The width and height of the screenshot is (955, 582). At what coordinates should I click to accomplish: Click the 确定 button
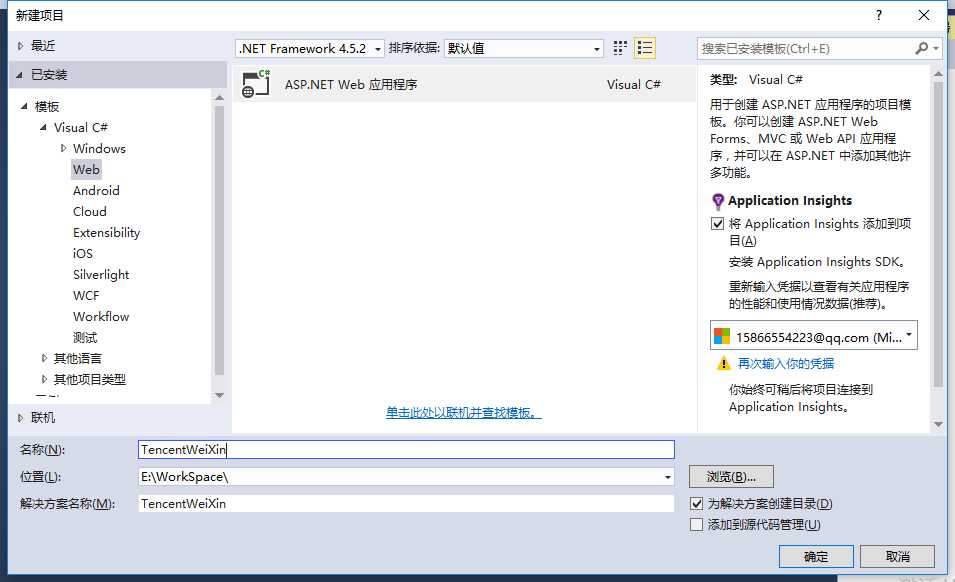click(x=816, y=556)
